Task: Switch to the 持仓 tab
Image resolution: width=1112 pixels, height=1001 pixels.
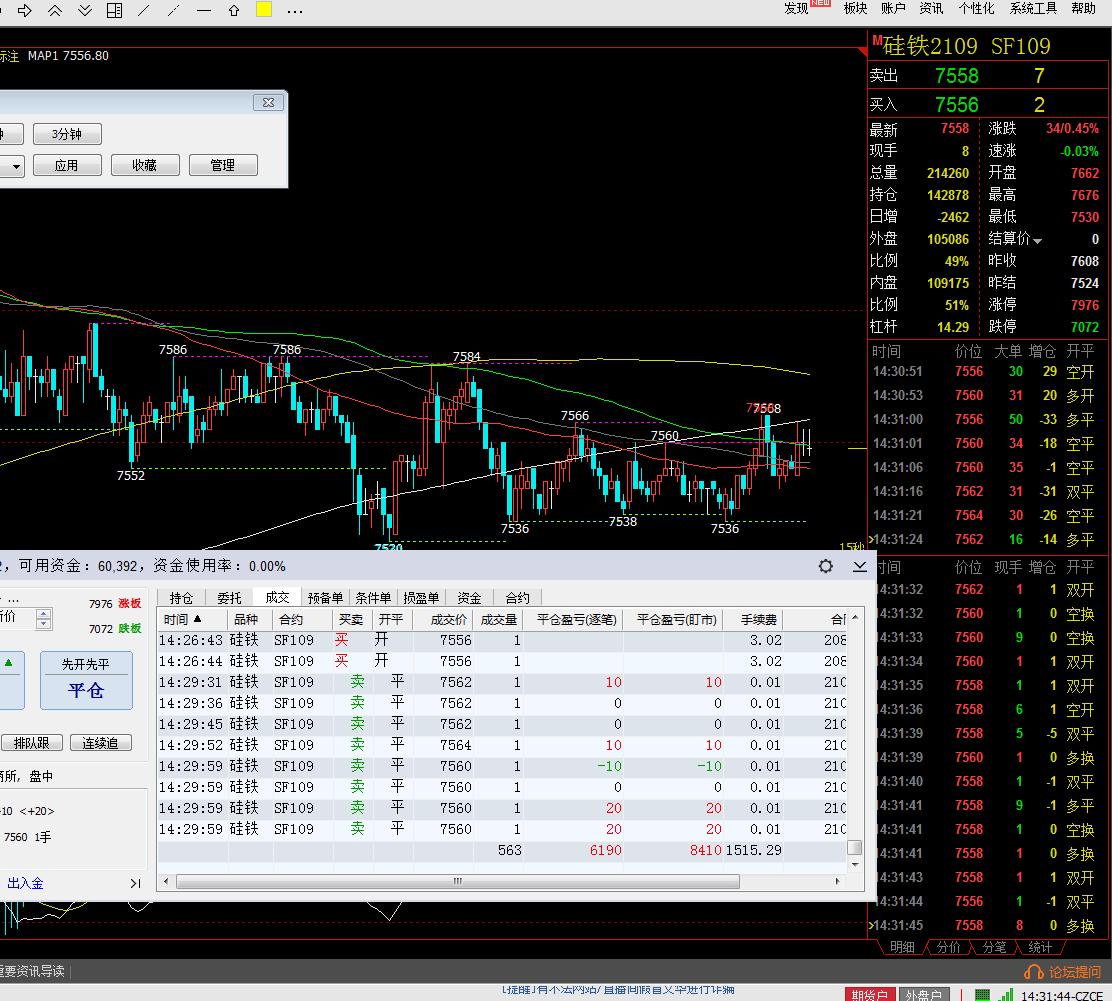Action: [181, 598]
